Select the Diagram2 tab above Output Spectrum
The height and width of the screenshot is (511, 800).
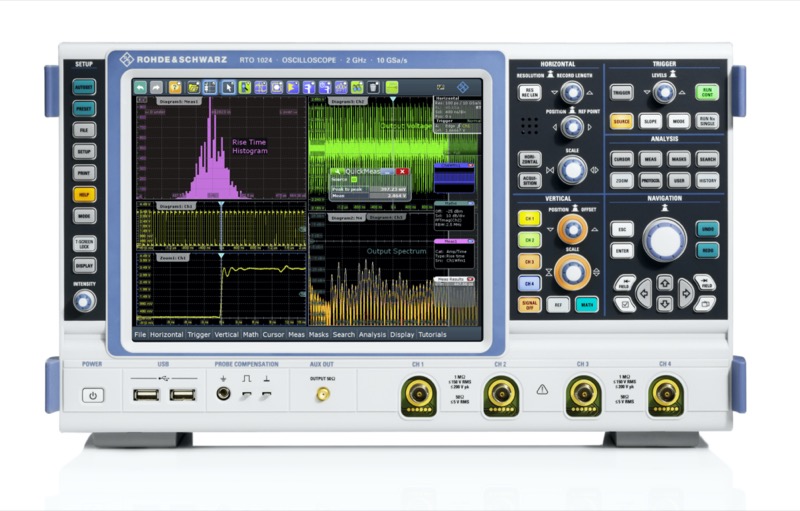pyautogui.click(x=345, y=216)
